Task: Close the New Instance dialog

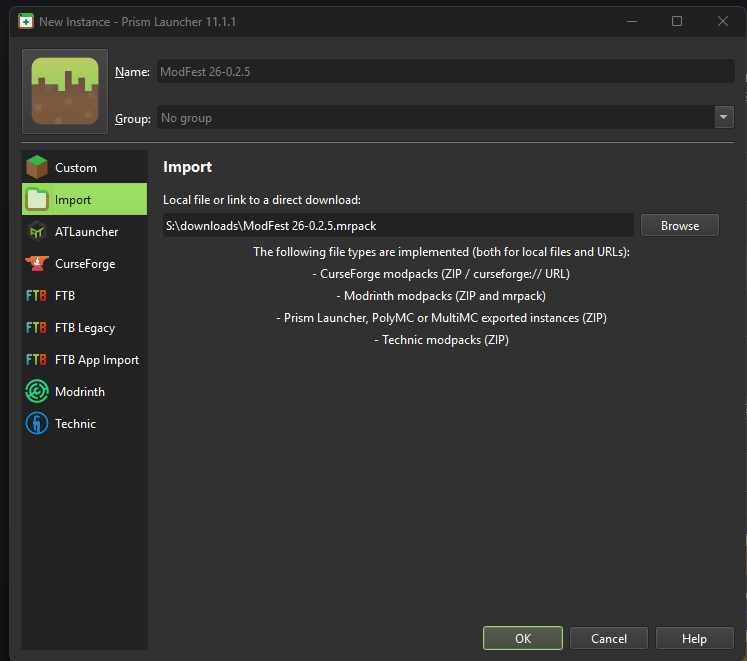Action: point(722,21)
